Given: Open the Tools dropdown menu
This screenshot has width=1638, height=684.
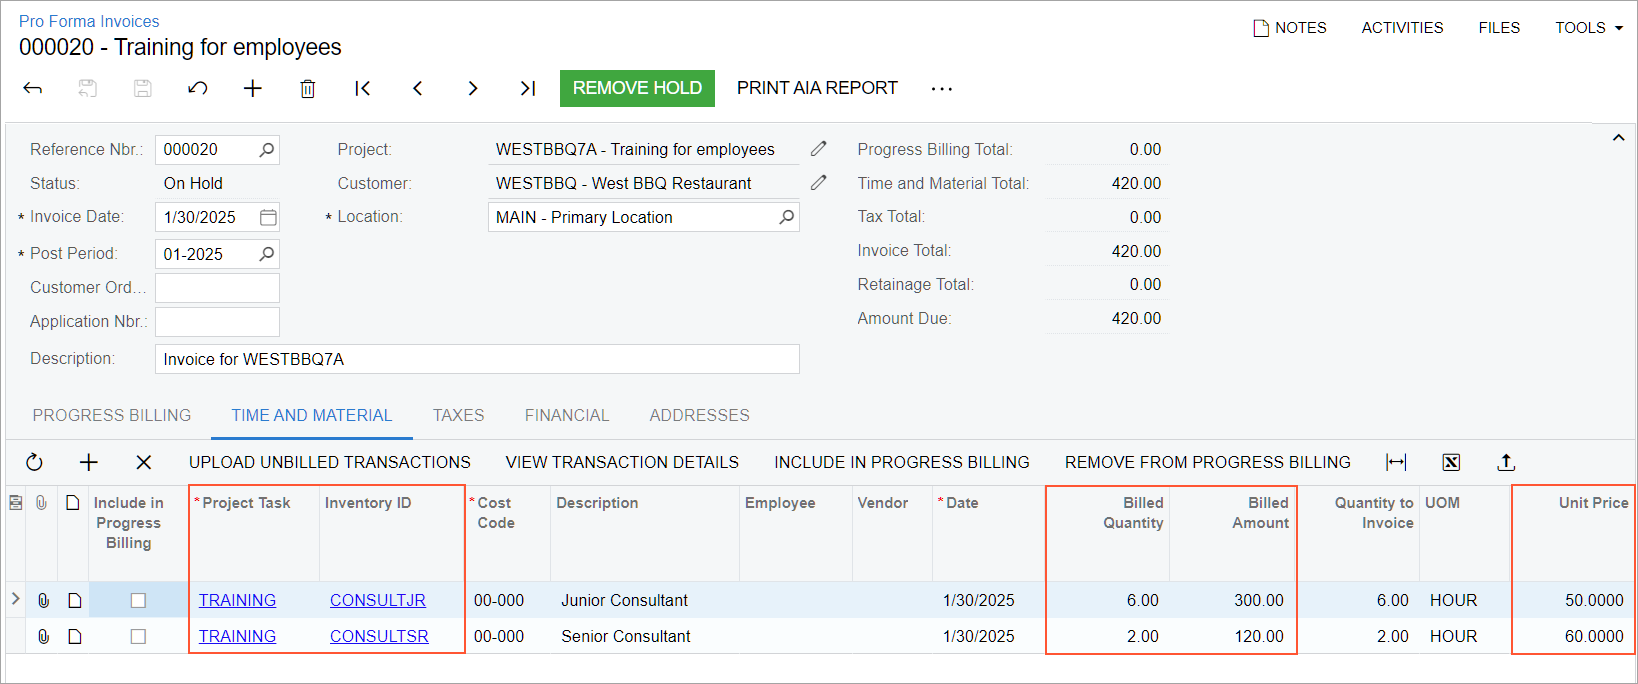Looking at the screenshot, I should 1588,28.
